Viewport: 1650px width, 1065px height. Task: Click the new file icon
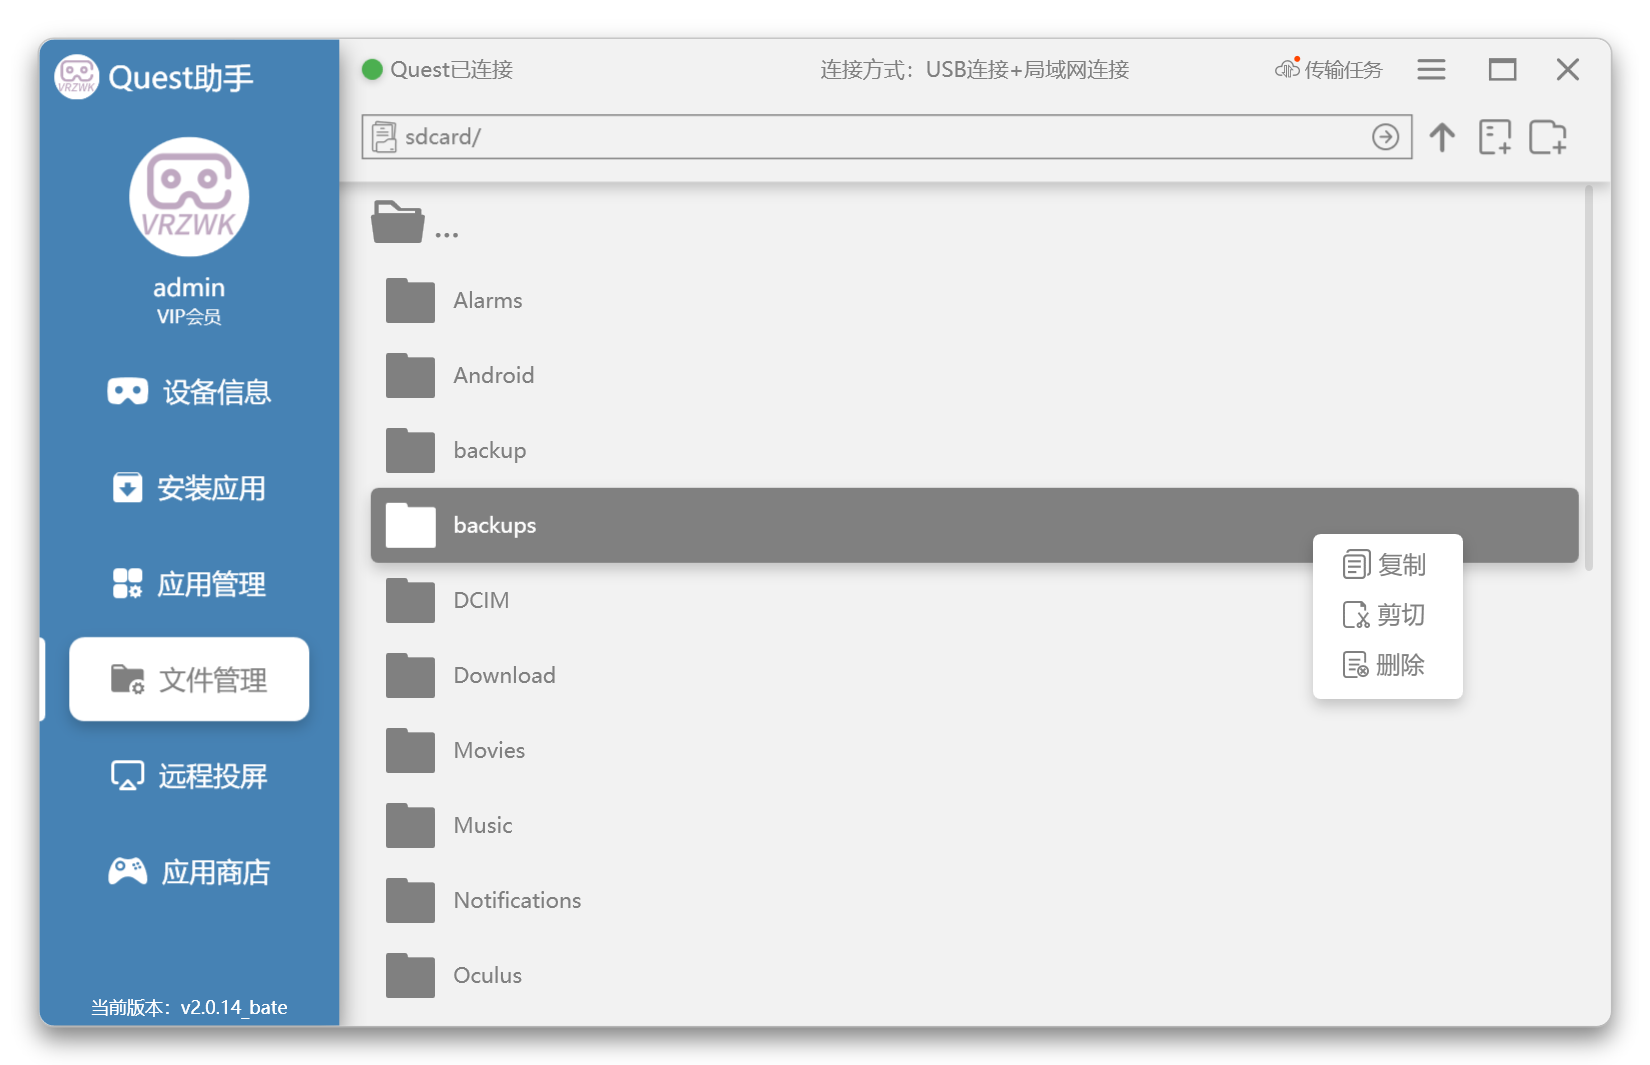1494,137
